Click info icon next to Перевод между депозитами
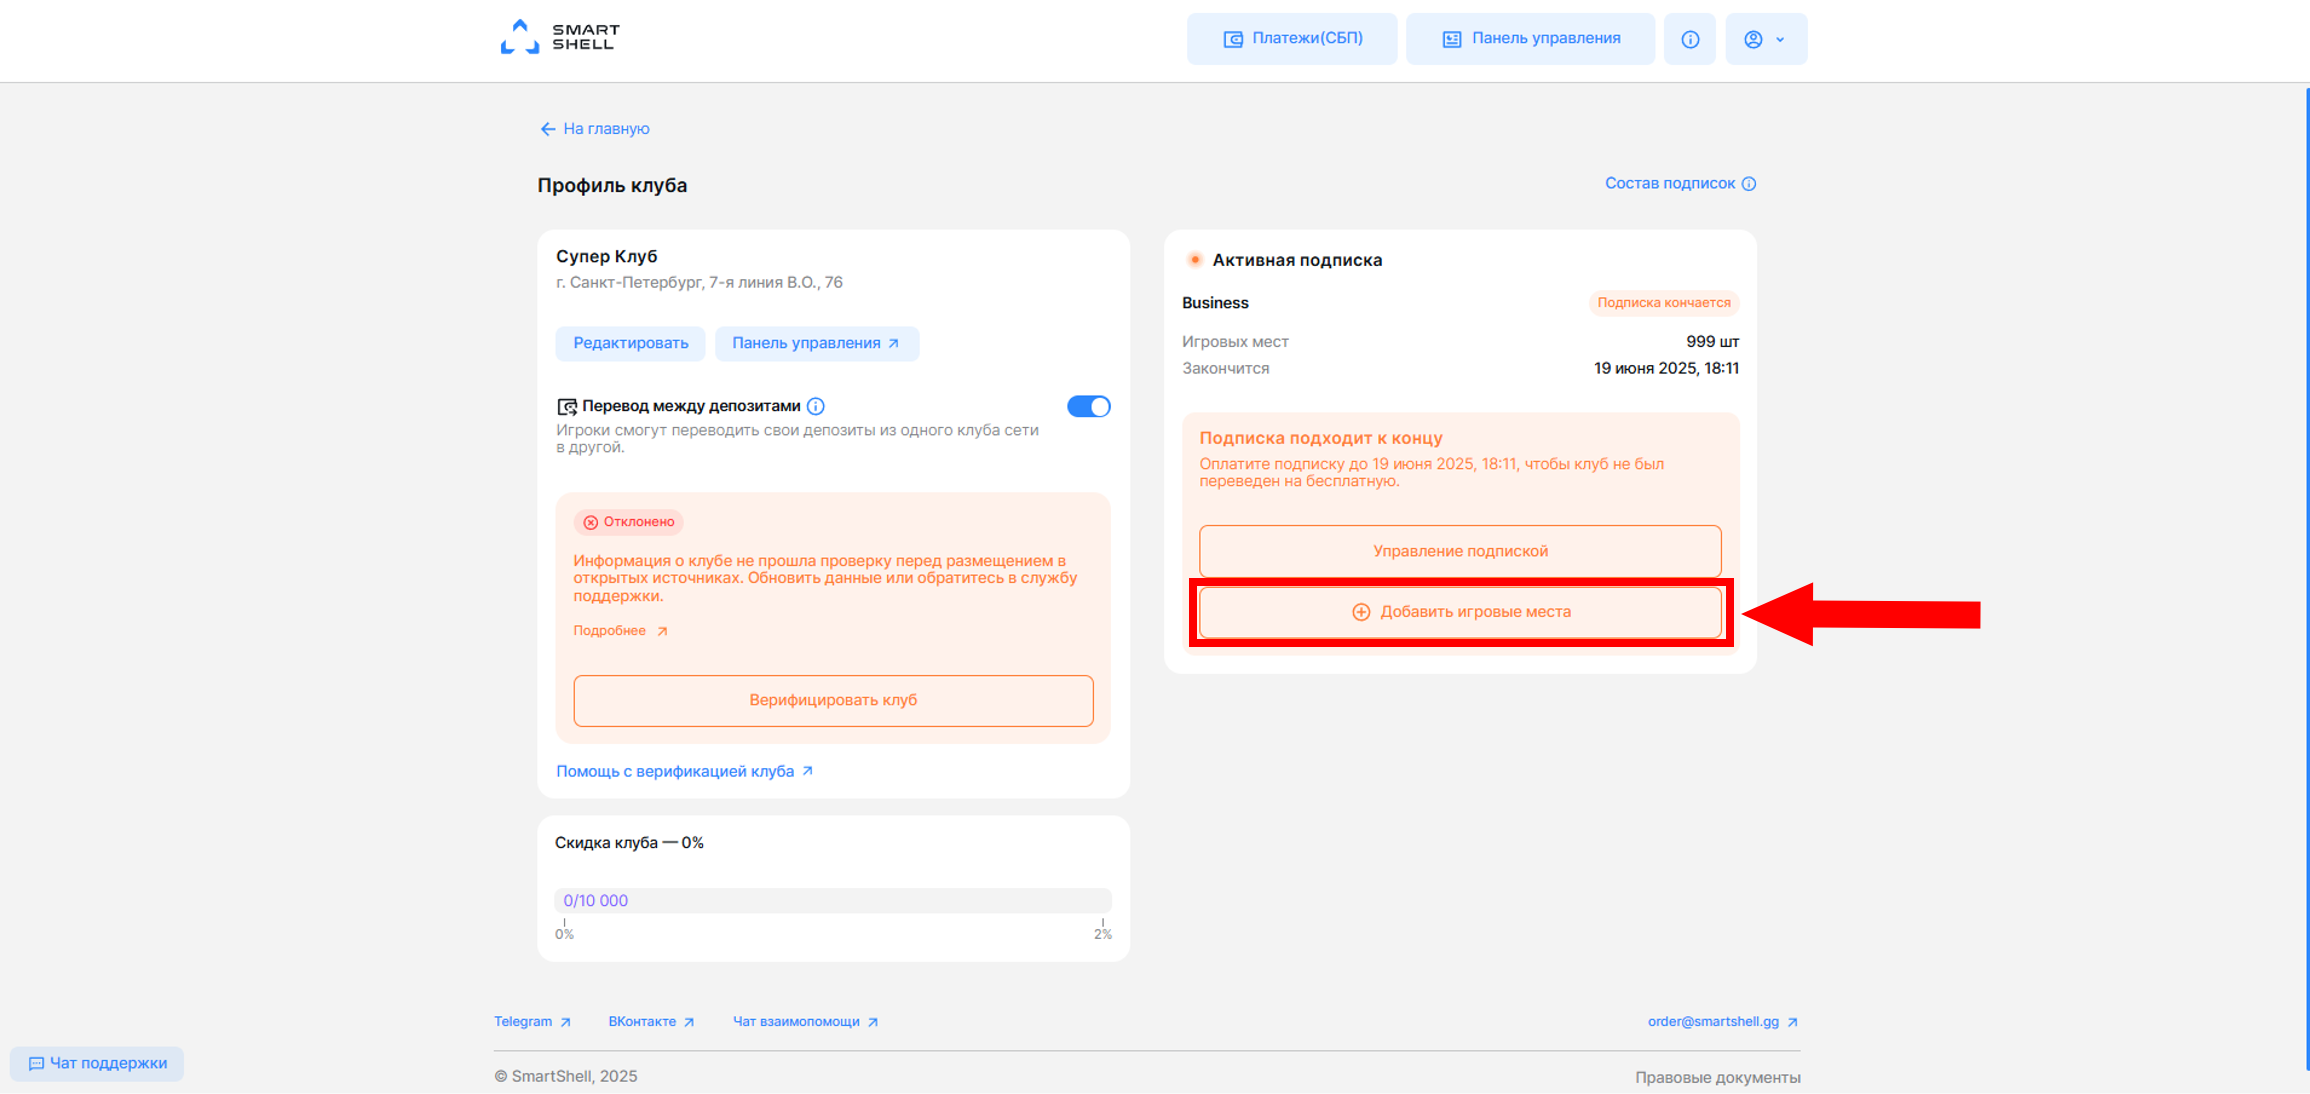Image resolution: width=2310 pixels, height=1094 pixels. point(816,406)
